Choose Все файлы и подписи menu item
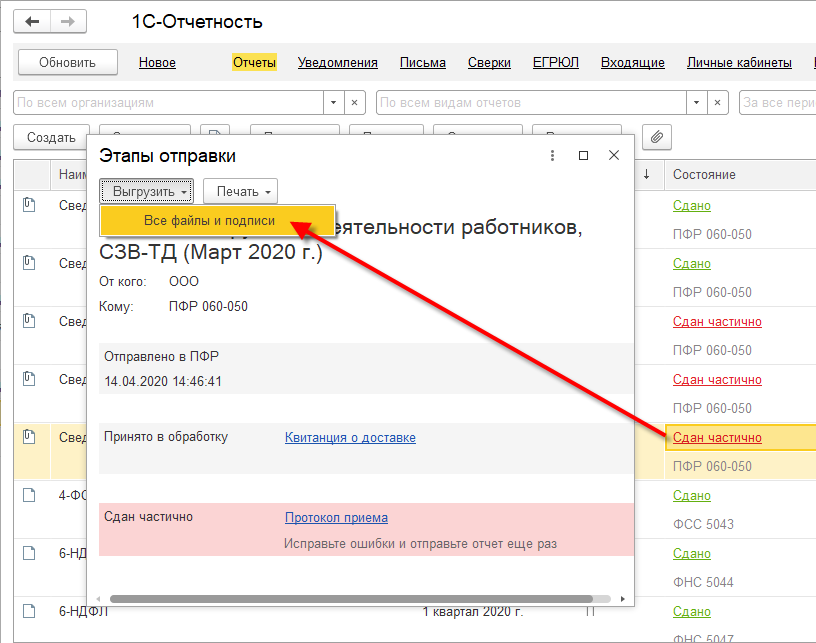816x643 pixels. pos(217,221)
